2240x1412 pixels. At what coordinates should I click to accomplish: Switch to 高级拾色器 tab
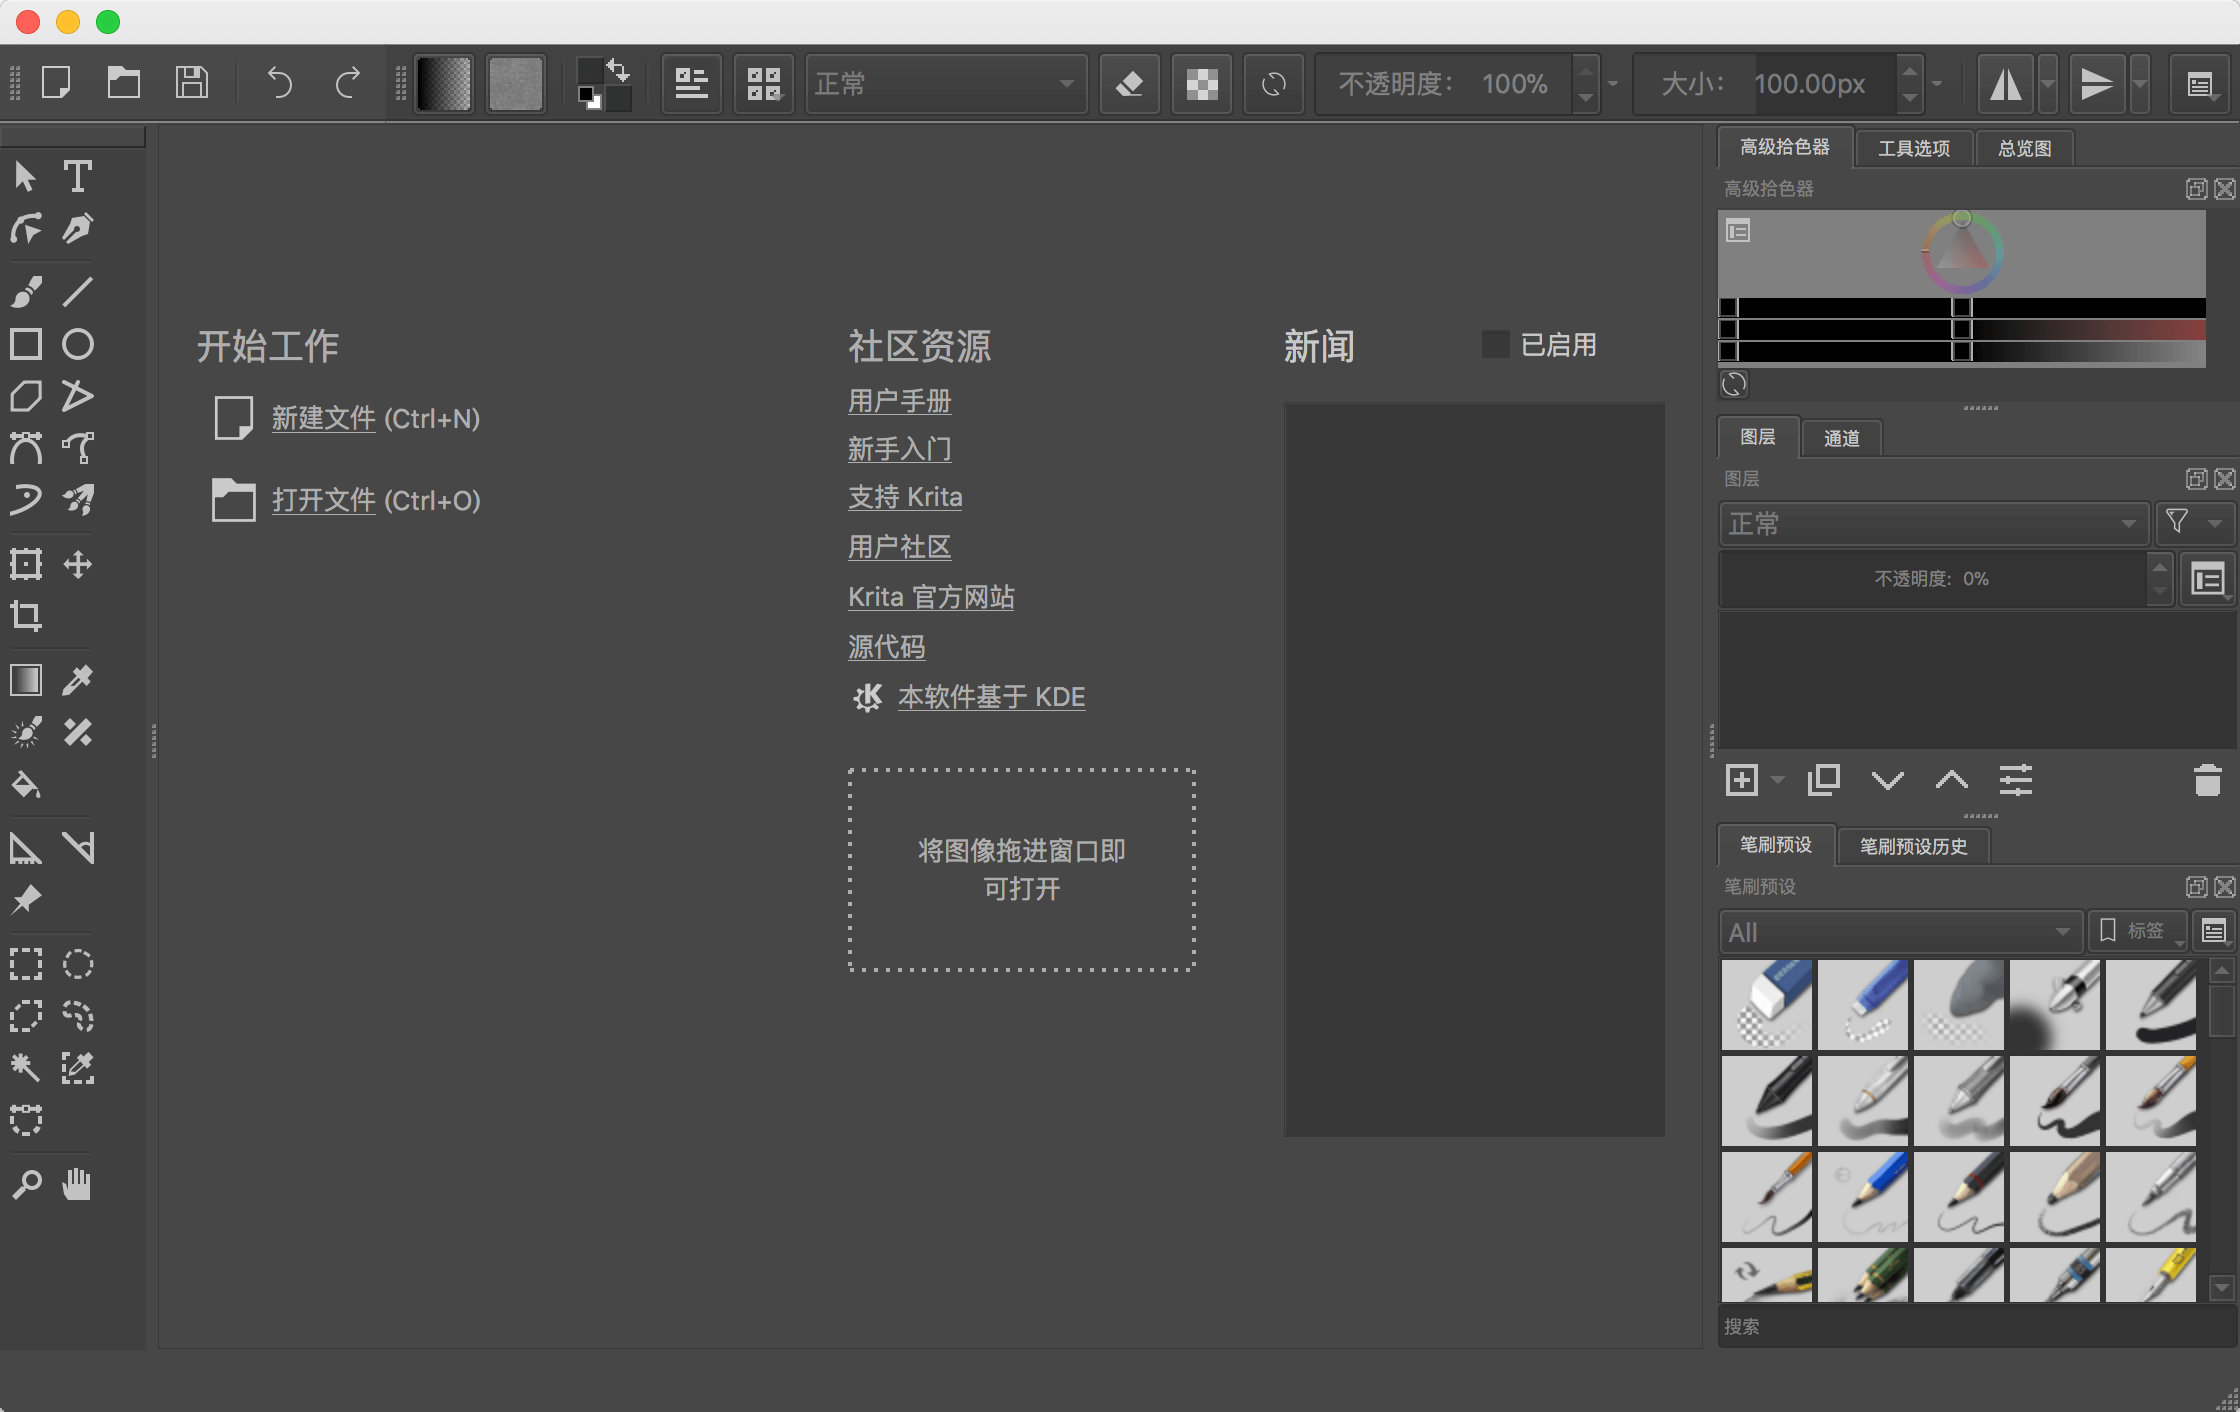(x=1785, y=147)
